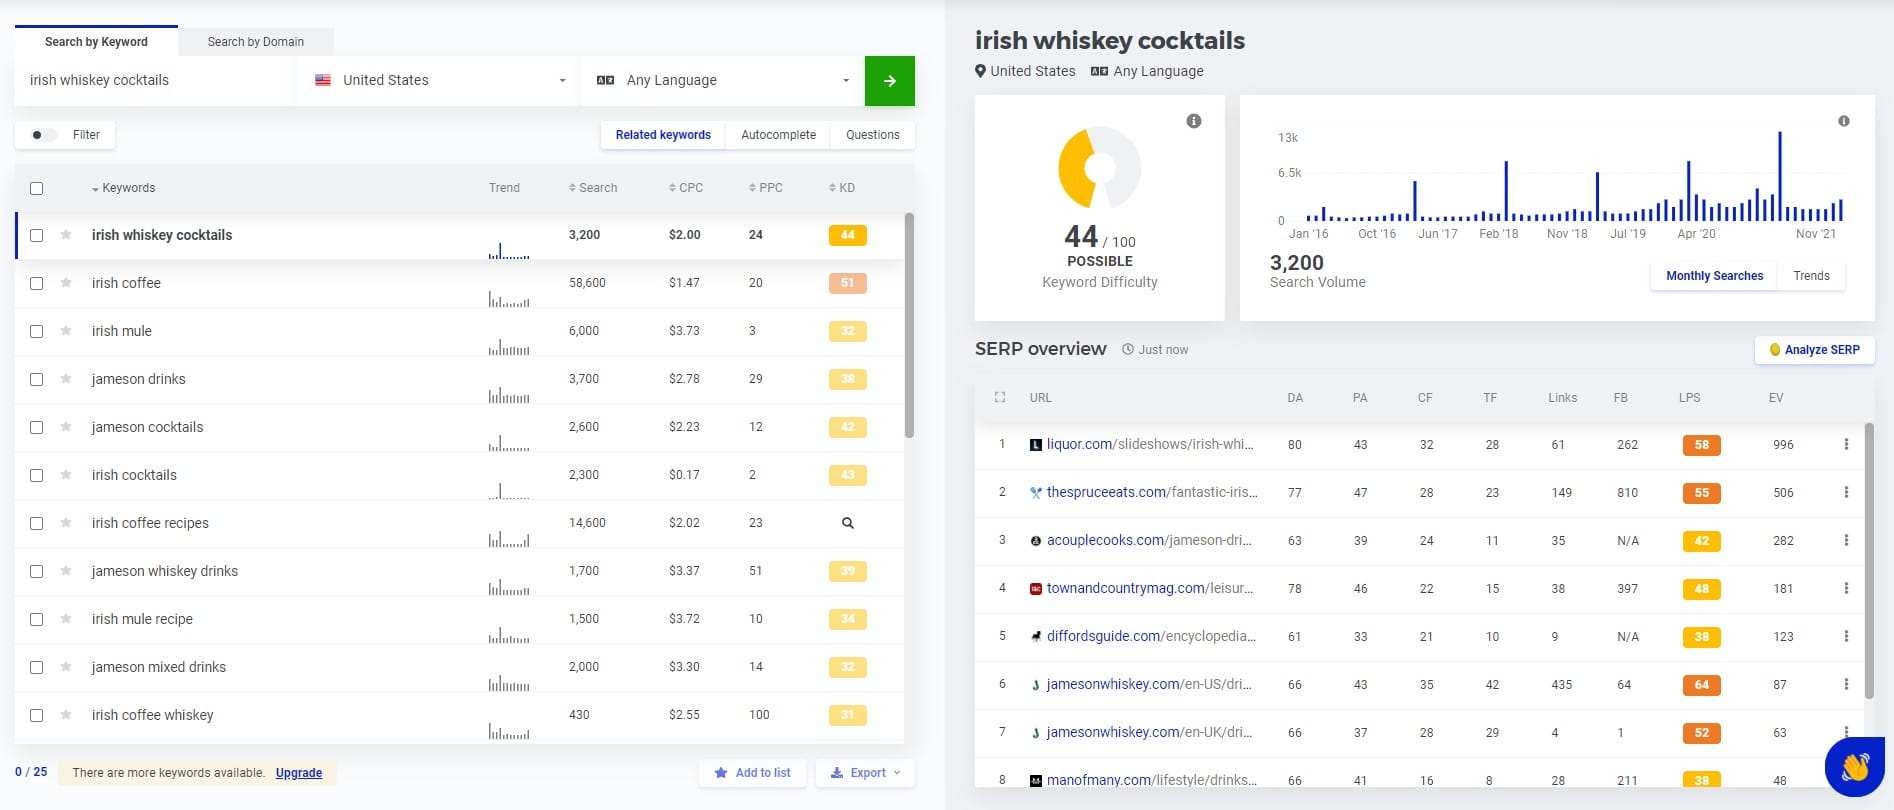
Task: Click the Add to list button
Action: tap(752, 773)
